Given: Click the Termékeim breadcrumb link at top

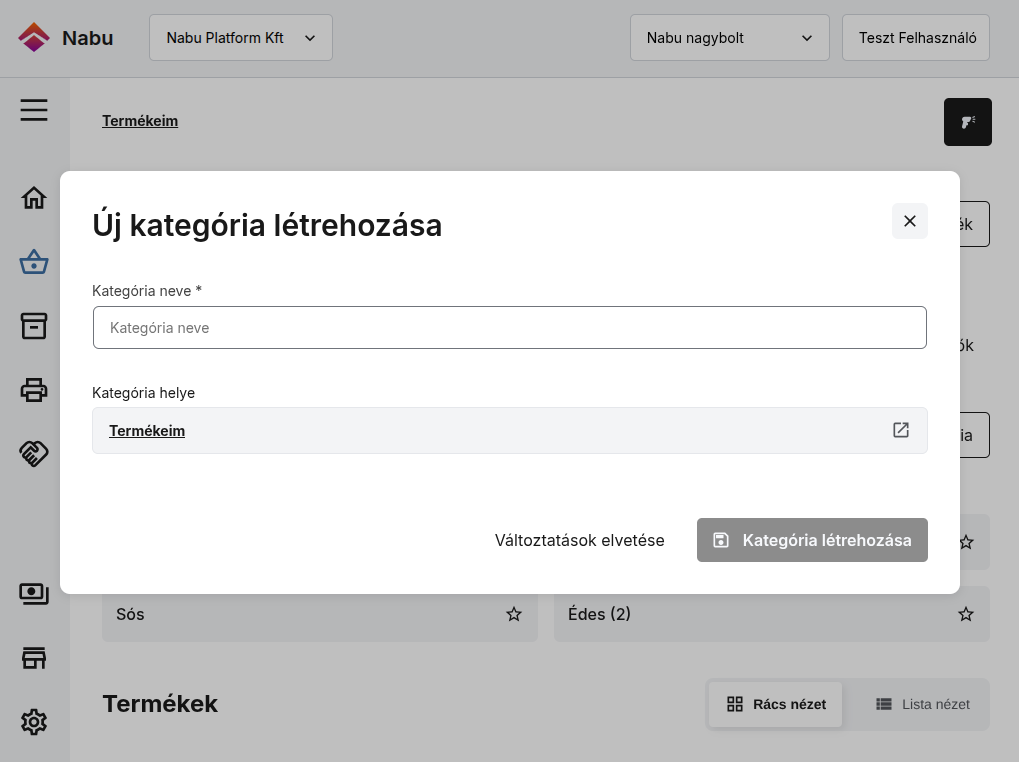Looking at the screenshot, I should [140, 121].
